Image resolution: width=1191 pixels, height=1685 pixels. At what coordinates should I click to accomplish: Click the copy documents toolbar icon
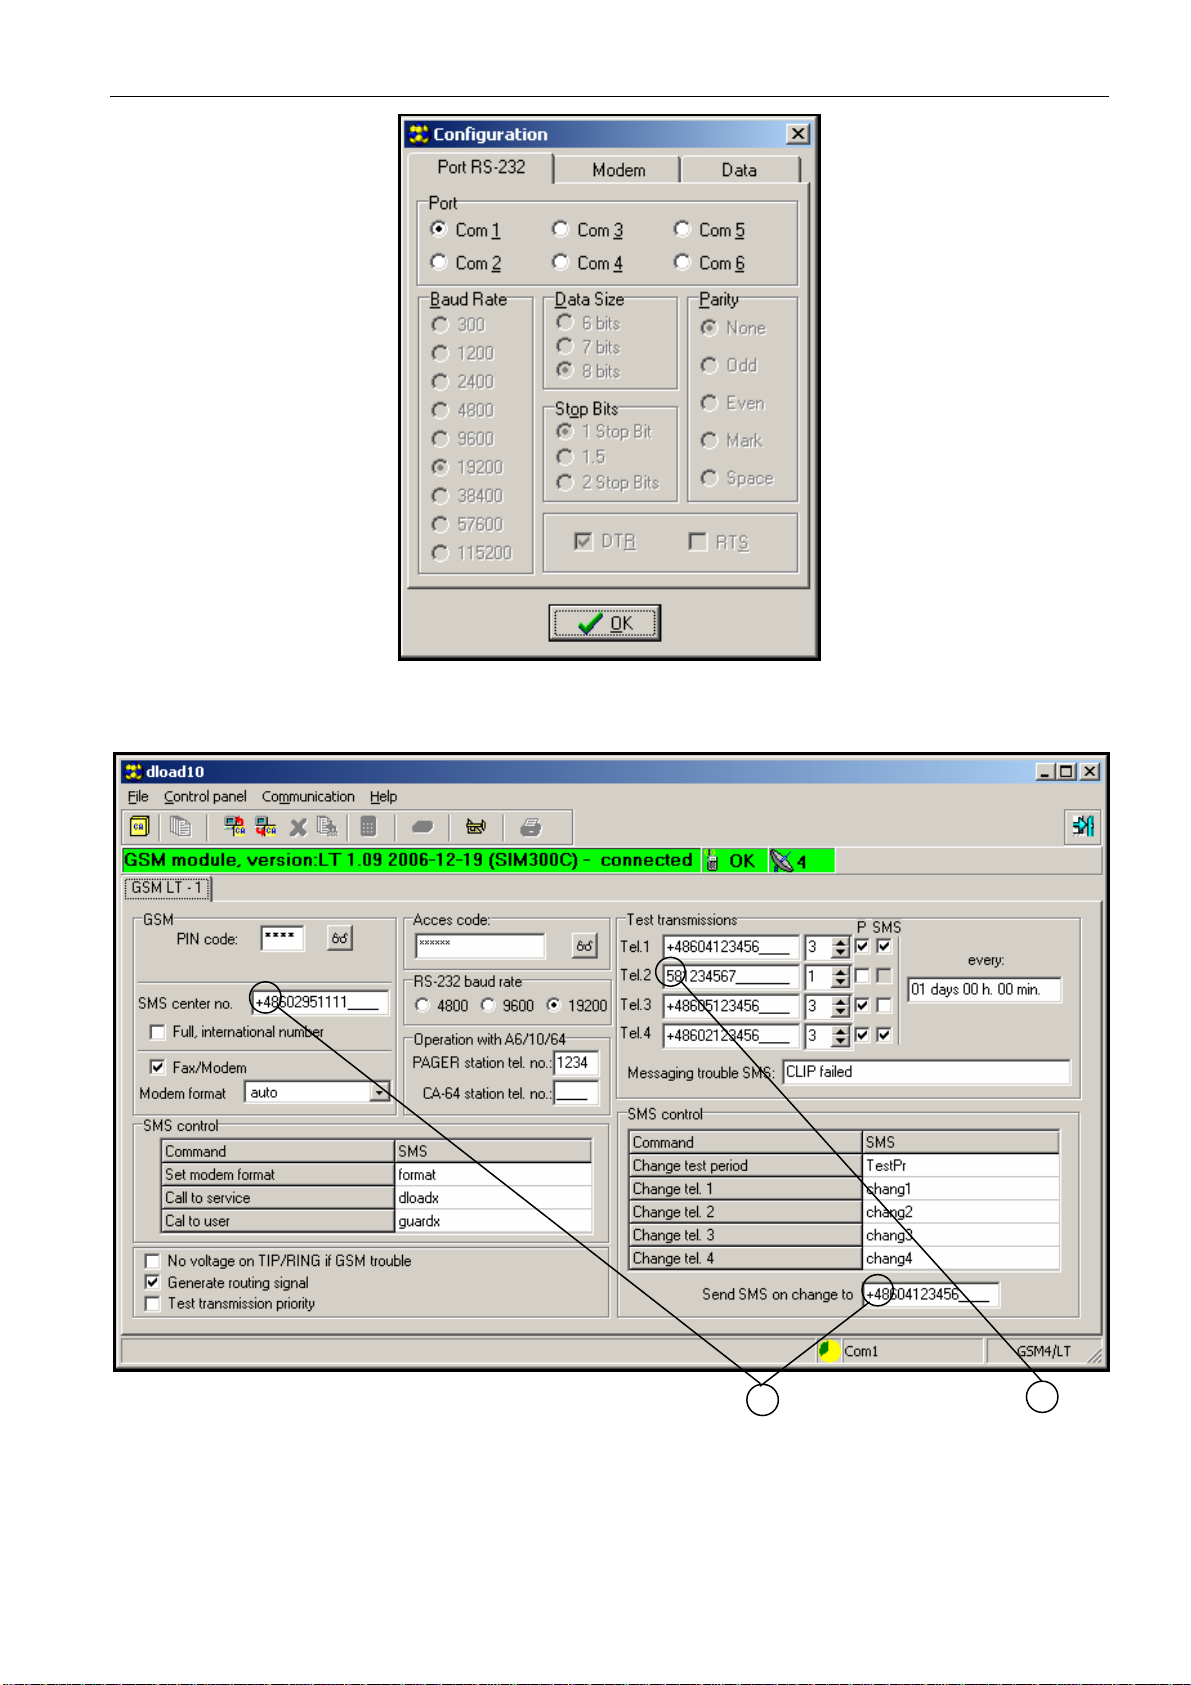pos(180,827)
